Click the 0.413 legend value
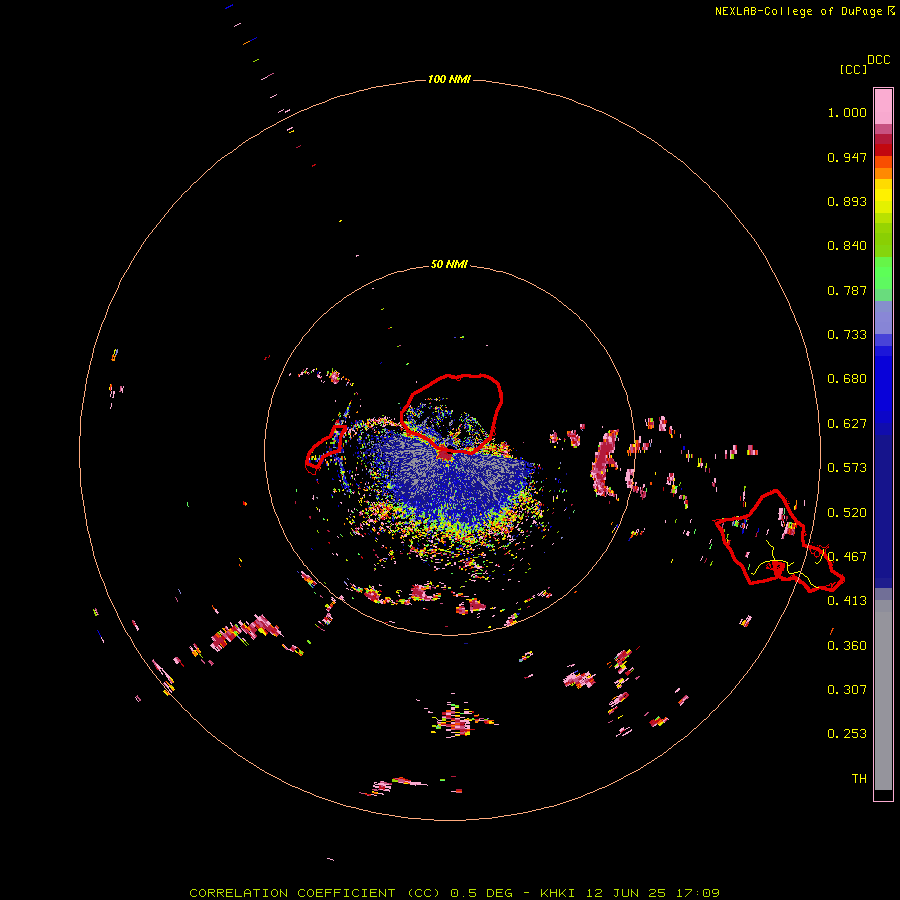 point(847,601)
